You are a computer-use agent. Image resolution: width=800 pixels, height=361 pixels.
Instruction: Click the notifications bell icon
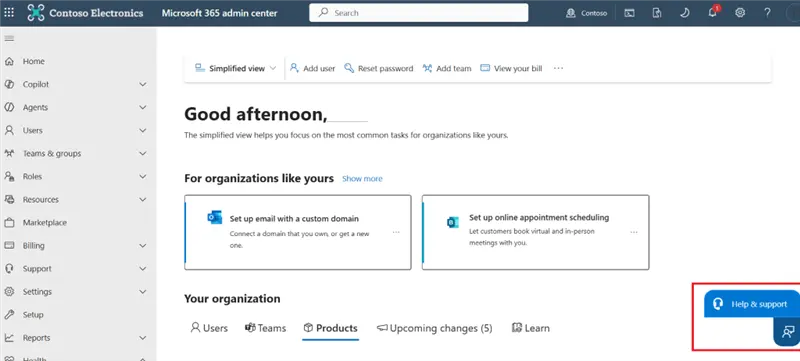(x=713, y=13)
